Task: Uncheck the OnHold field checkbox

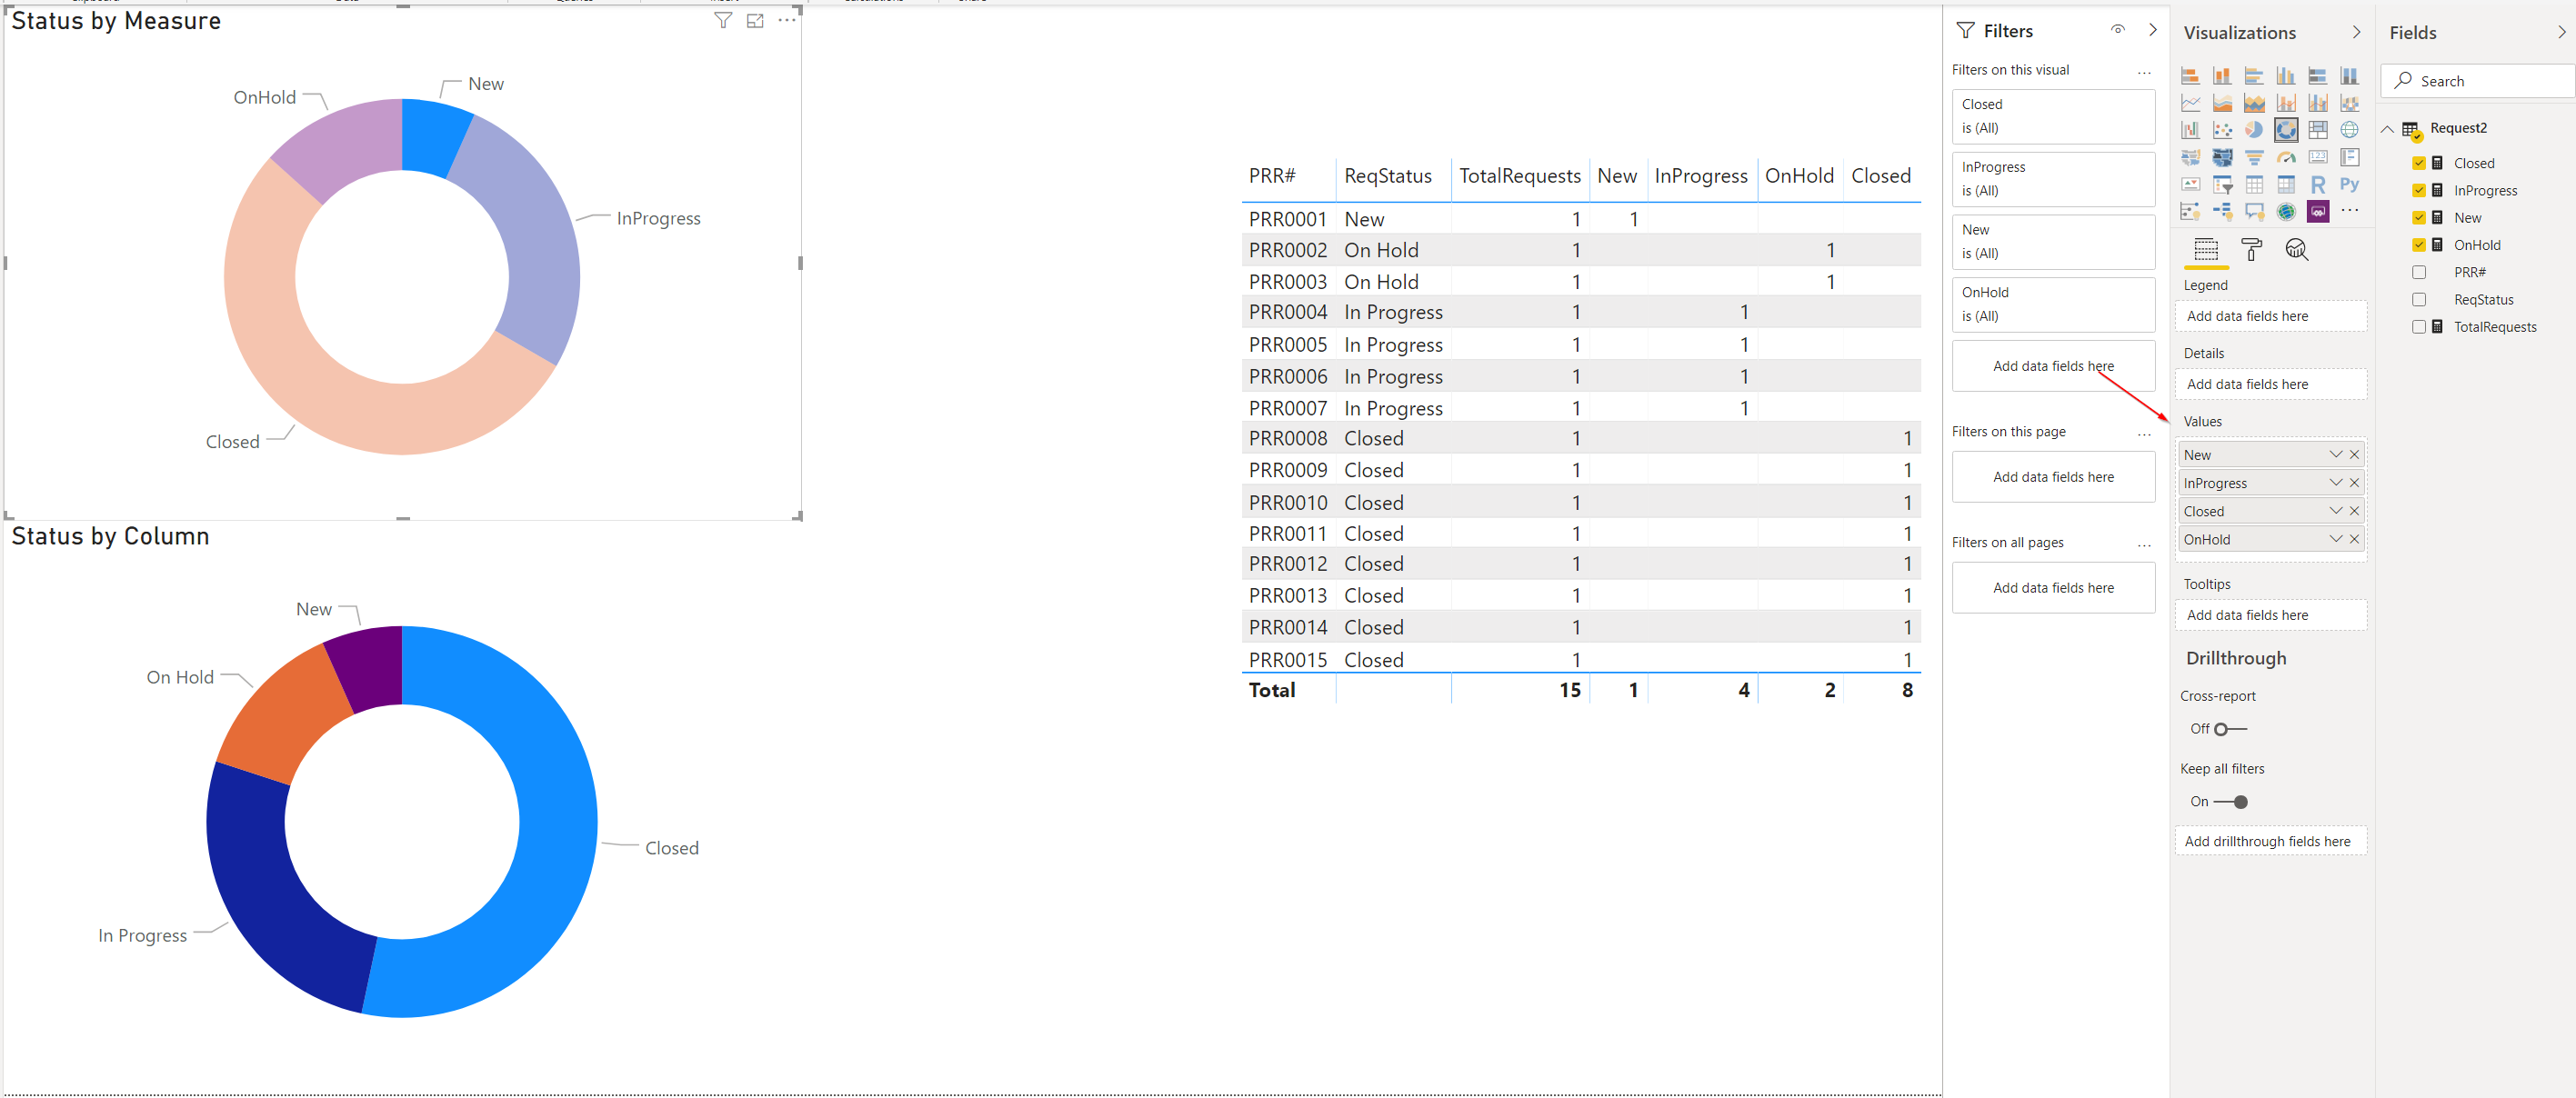Action: [x=2419, y=244]
